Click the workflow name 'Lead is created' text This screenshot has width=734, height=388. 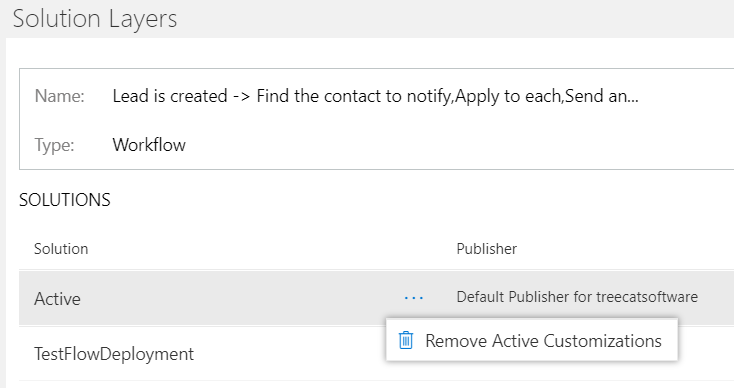click(x=375, y=96)
